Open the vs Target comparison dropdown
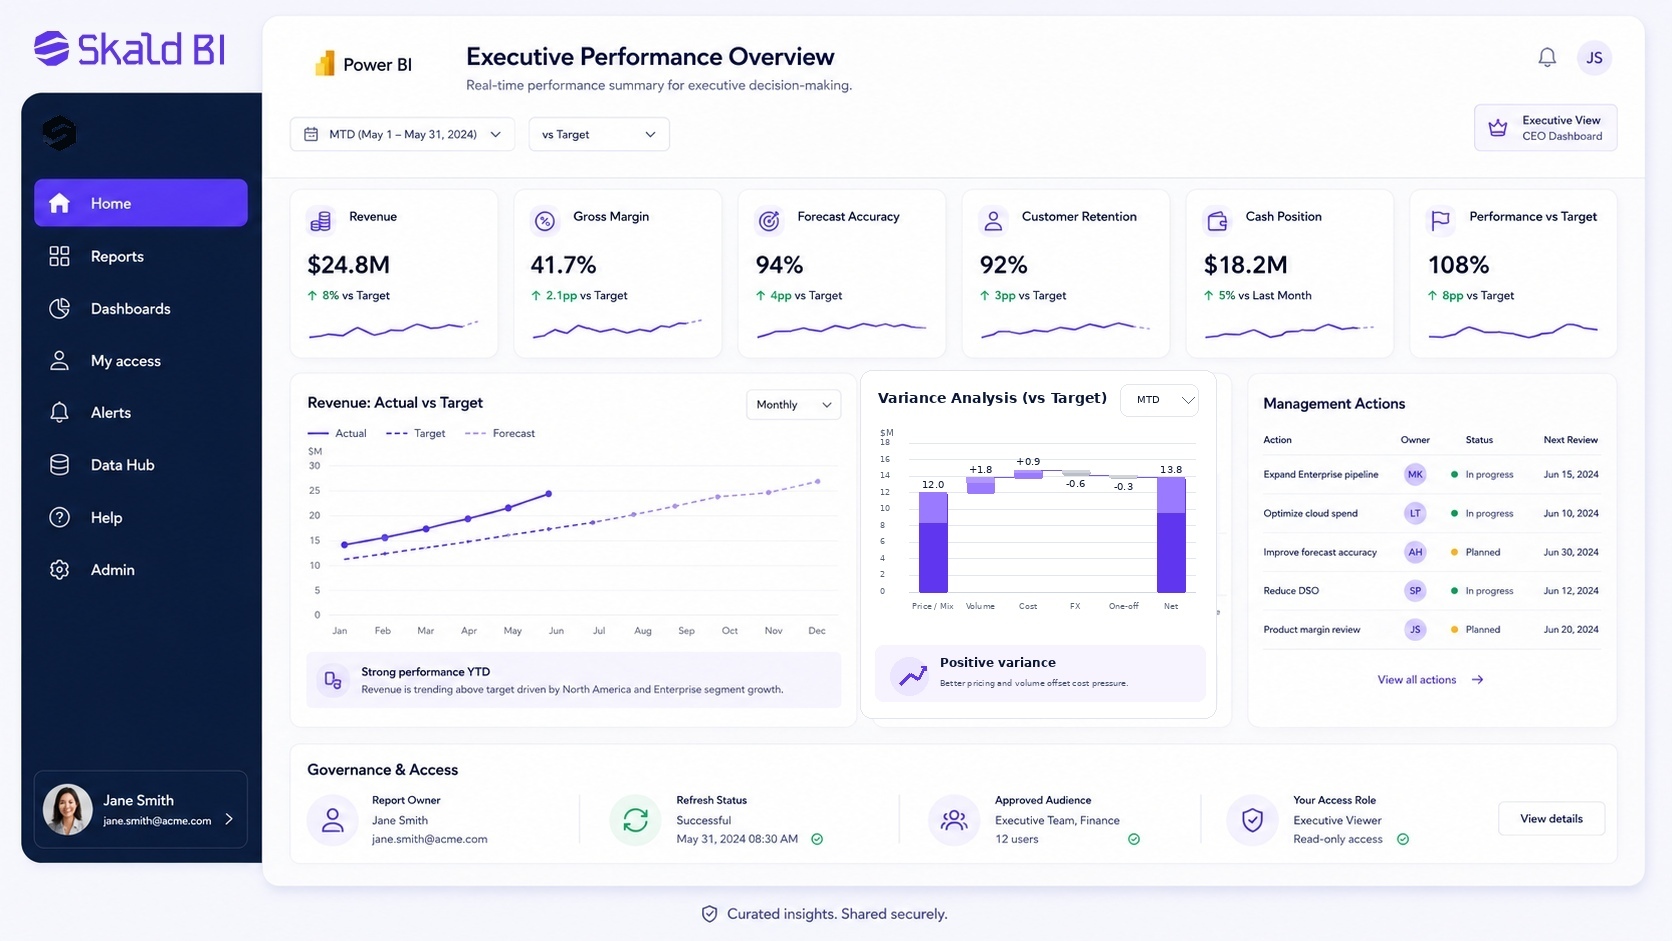1672x941 pixels. 599,134
